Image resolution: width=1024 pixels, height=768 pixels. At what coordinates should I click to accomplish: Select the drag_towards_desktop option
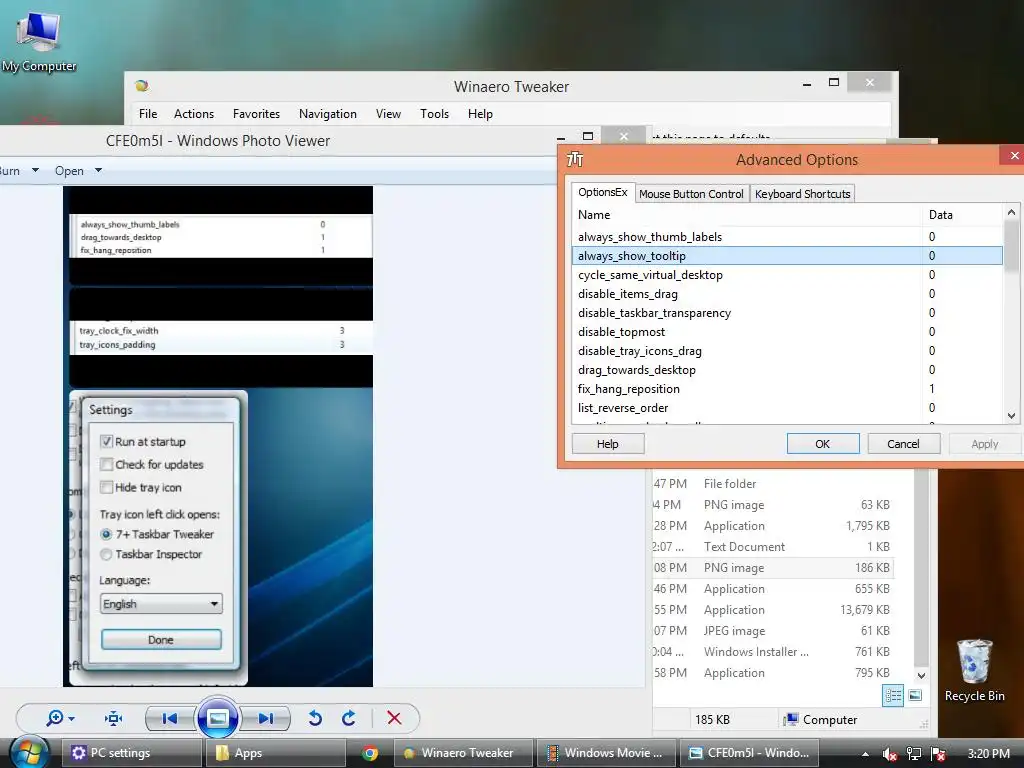pos(787,369)
